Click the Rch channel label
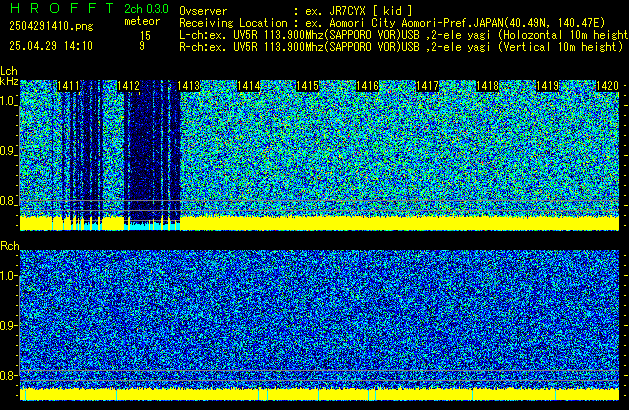The image size is (629, 410). click(x=10, y=246)
